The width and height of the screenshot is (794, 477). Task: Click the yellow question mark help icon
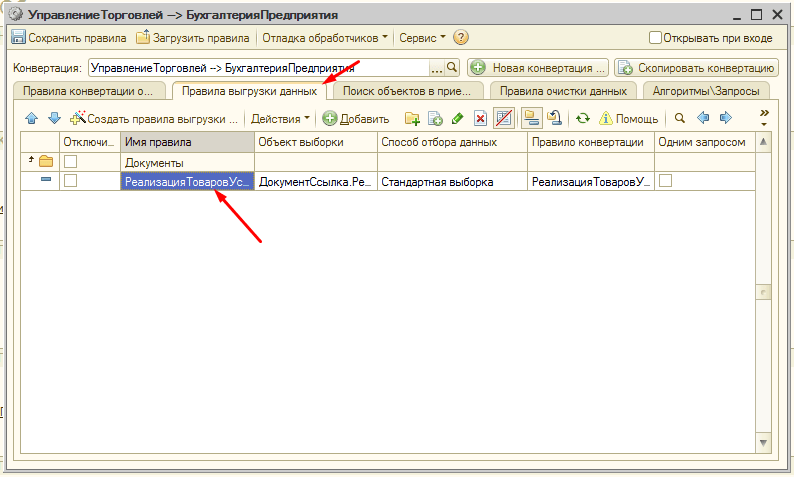coord(461,37)
